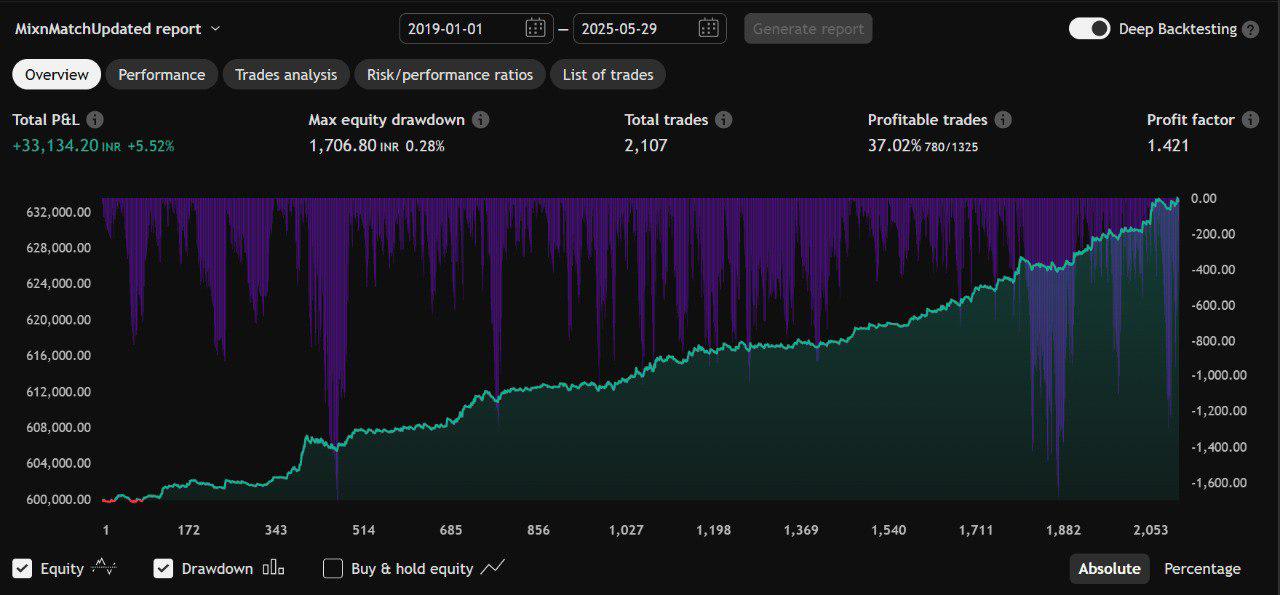Switch to the Performance tab
The height and width of the screenshot is (595, 1280).
coord(162,74)
